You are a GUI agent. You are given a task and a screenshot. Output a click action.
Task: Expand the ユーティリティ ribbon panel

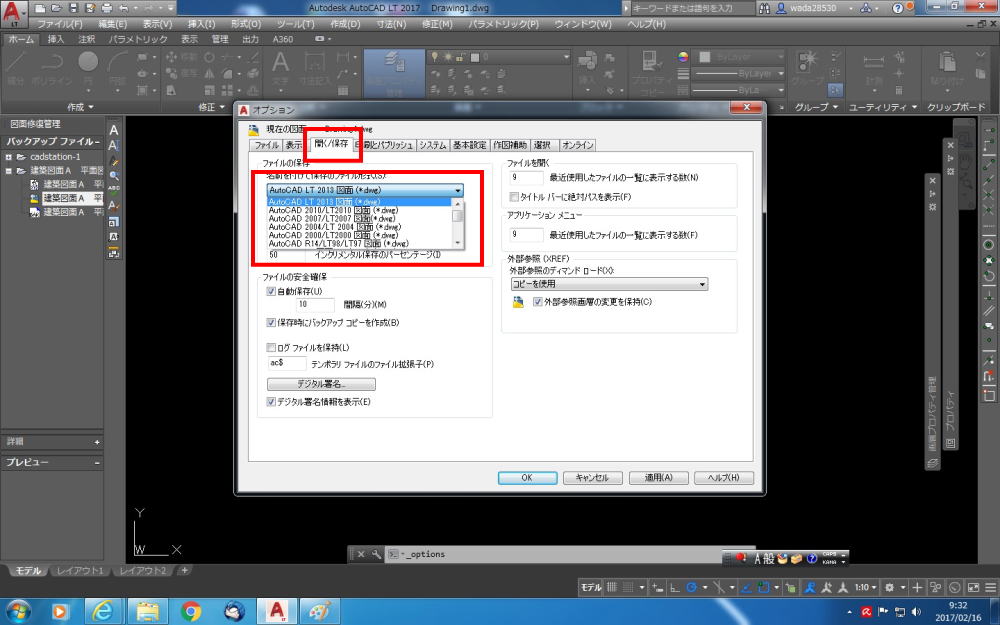point(883,107)
